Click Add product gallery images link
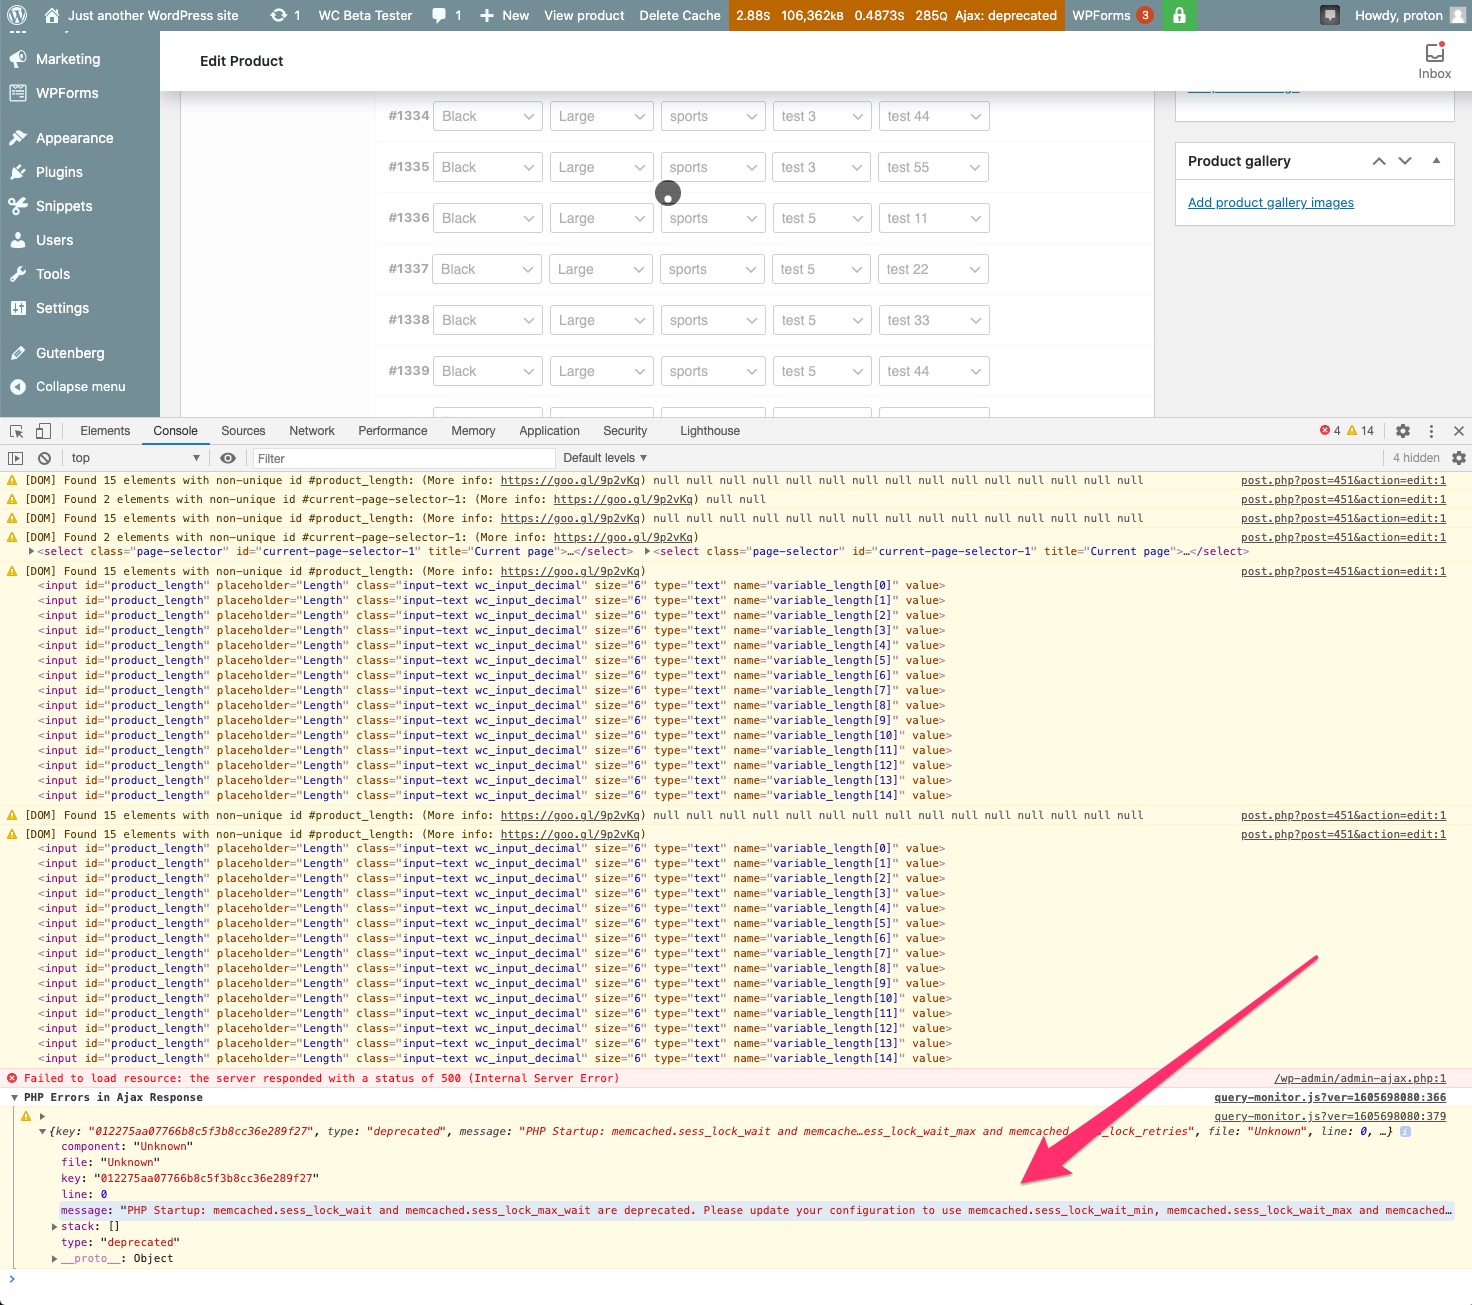The image size is (1472, 1305). click(1271, 202)
